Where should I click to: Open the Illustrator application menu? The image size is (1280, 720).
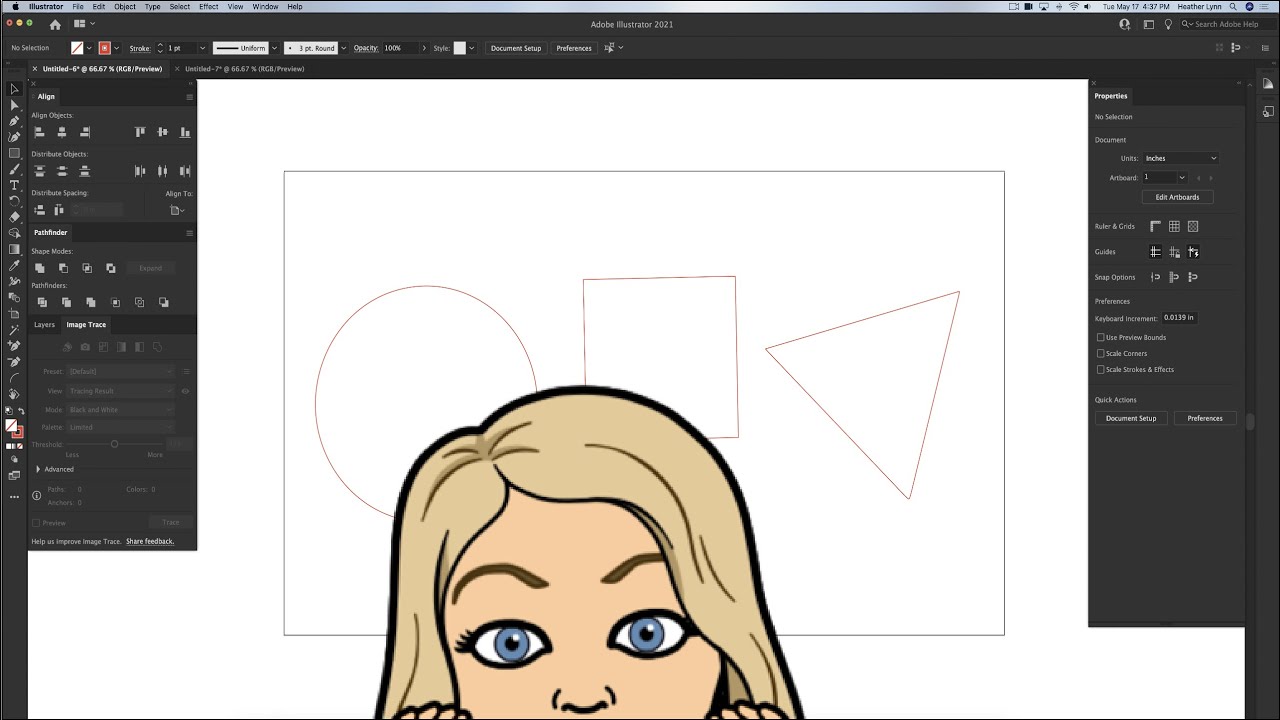coord(46,6)
